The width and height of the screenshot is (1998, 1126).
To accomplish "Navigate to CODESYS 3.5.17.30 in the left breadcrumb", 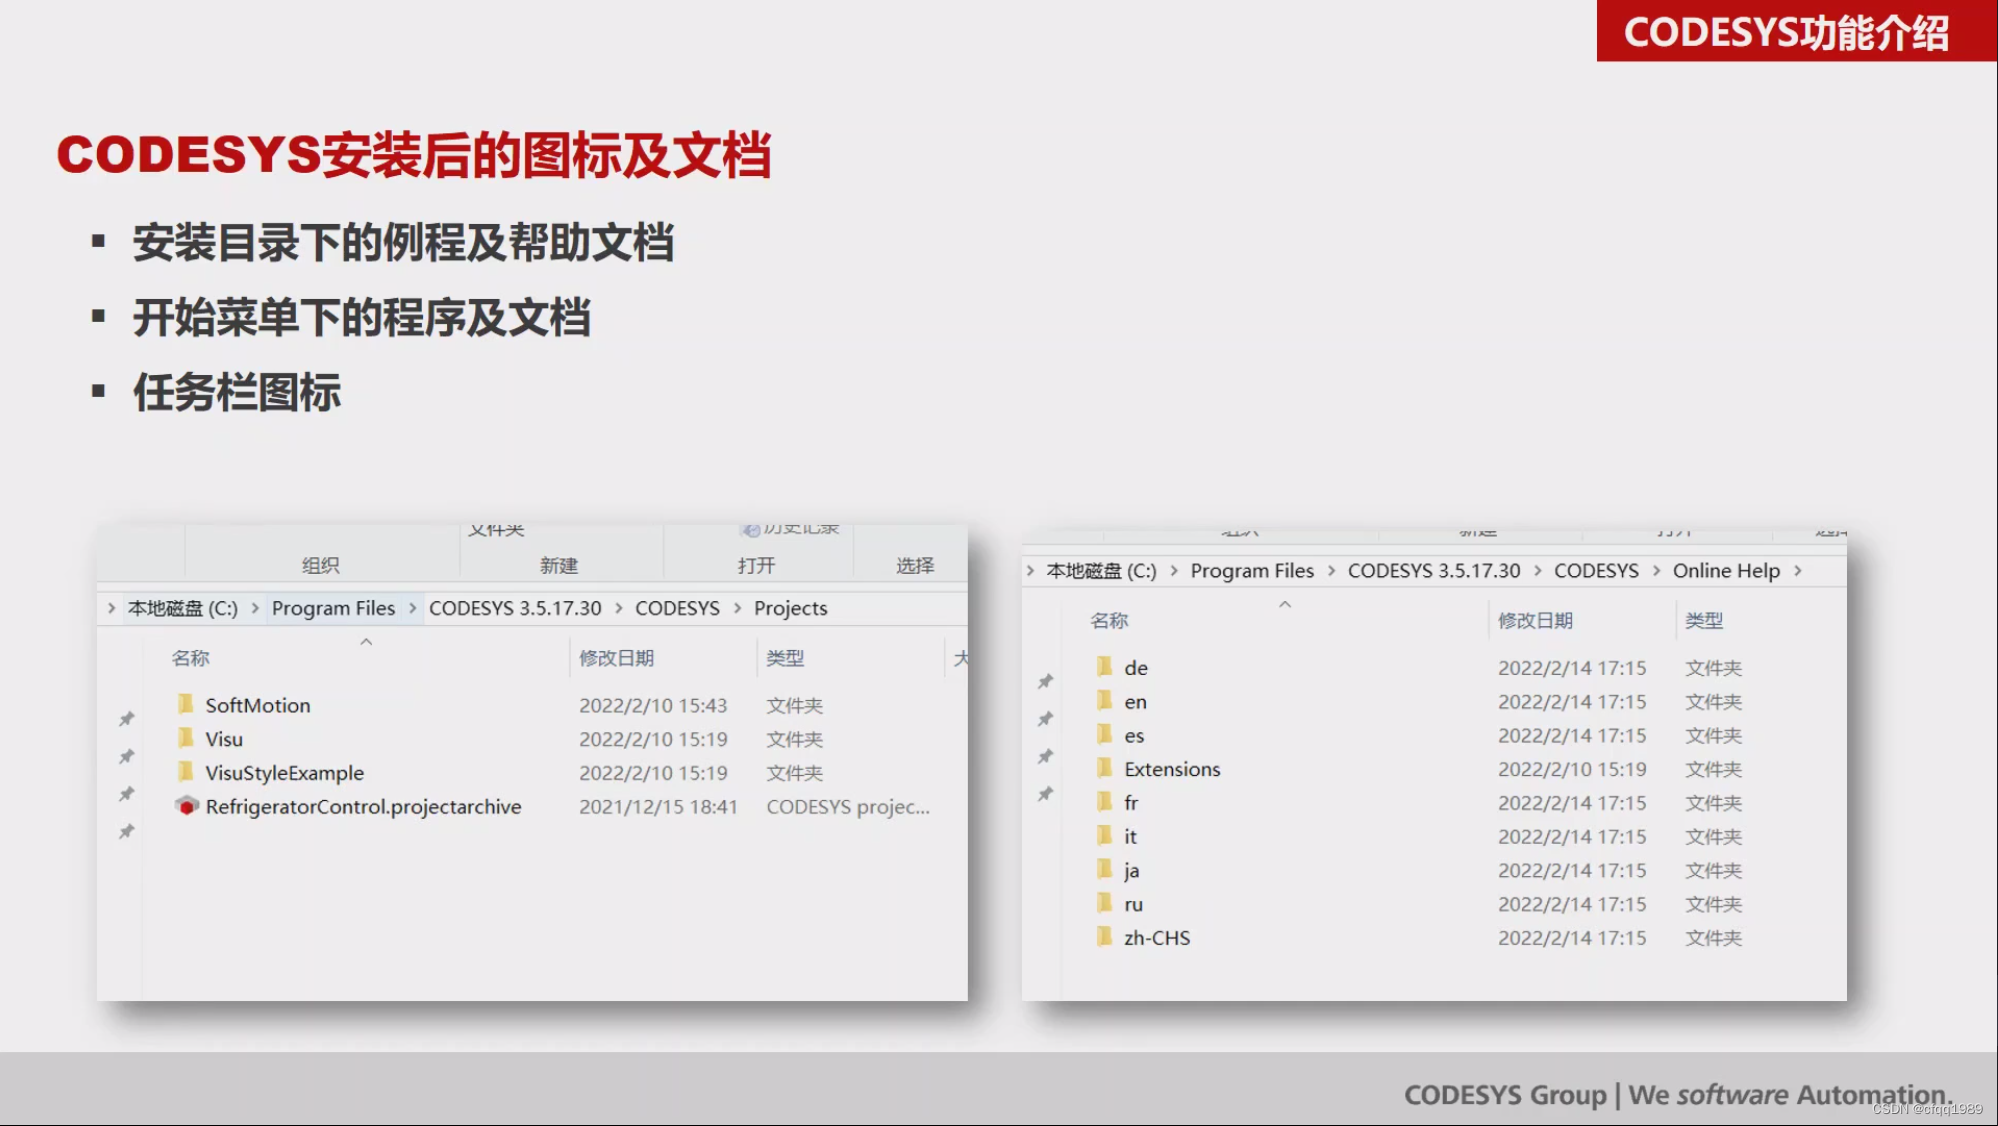I will tap(515, 608).
